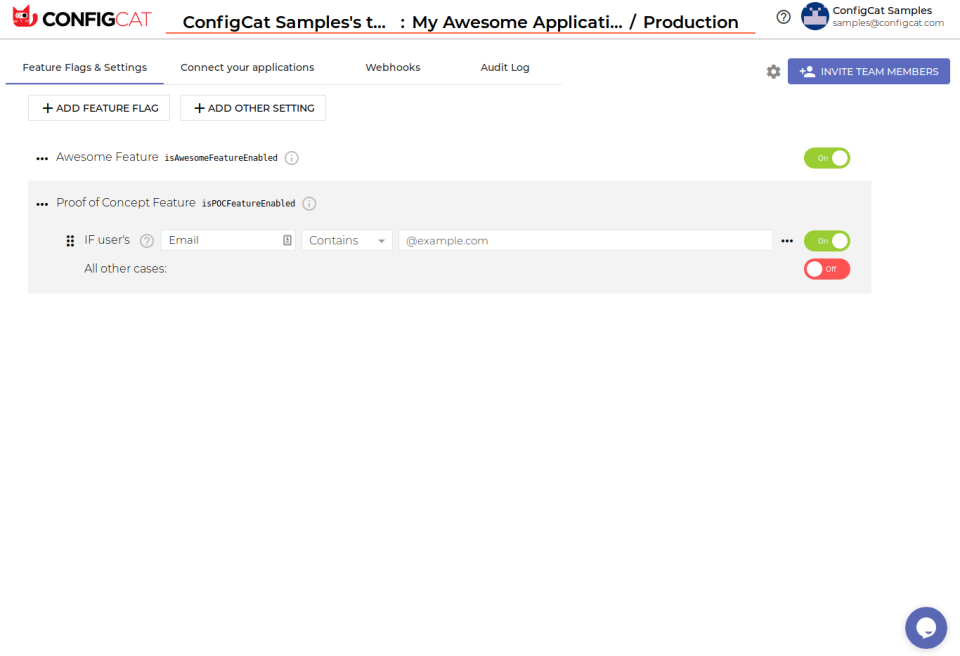960x656 pixels.
Task: Open the options menu for Awesome Feature
Action: (41, 157)
